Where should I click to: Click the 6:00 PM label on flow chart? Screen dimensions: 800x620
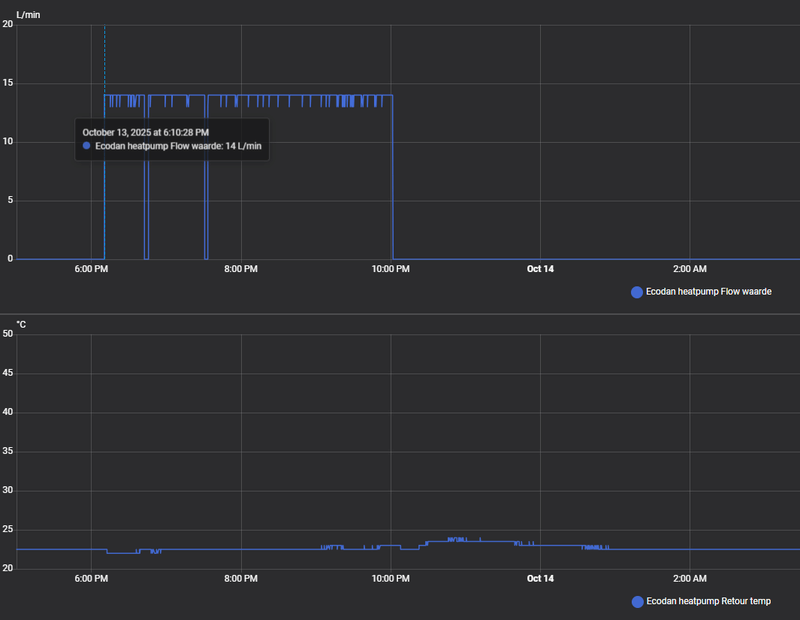[91, 269]
